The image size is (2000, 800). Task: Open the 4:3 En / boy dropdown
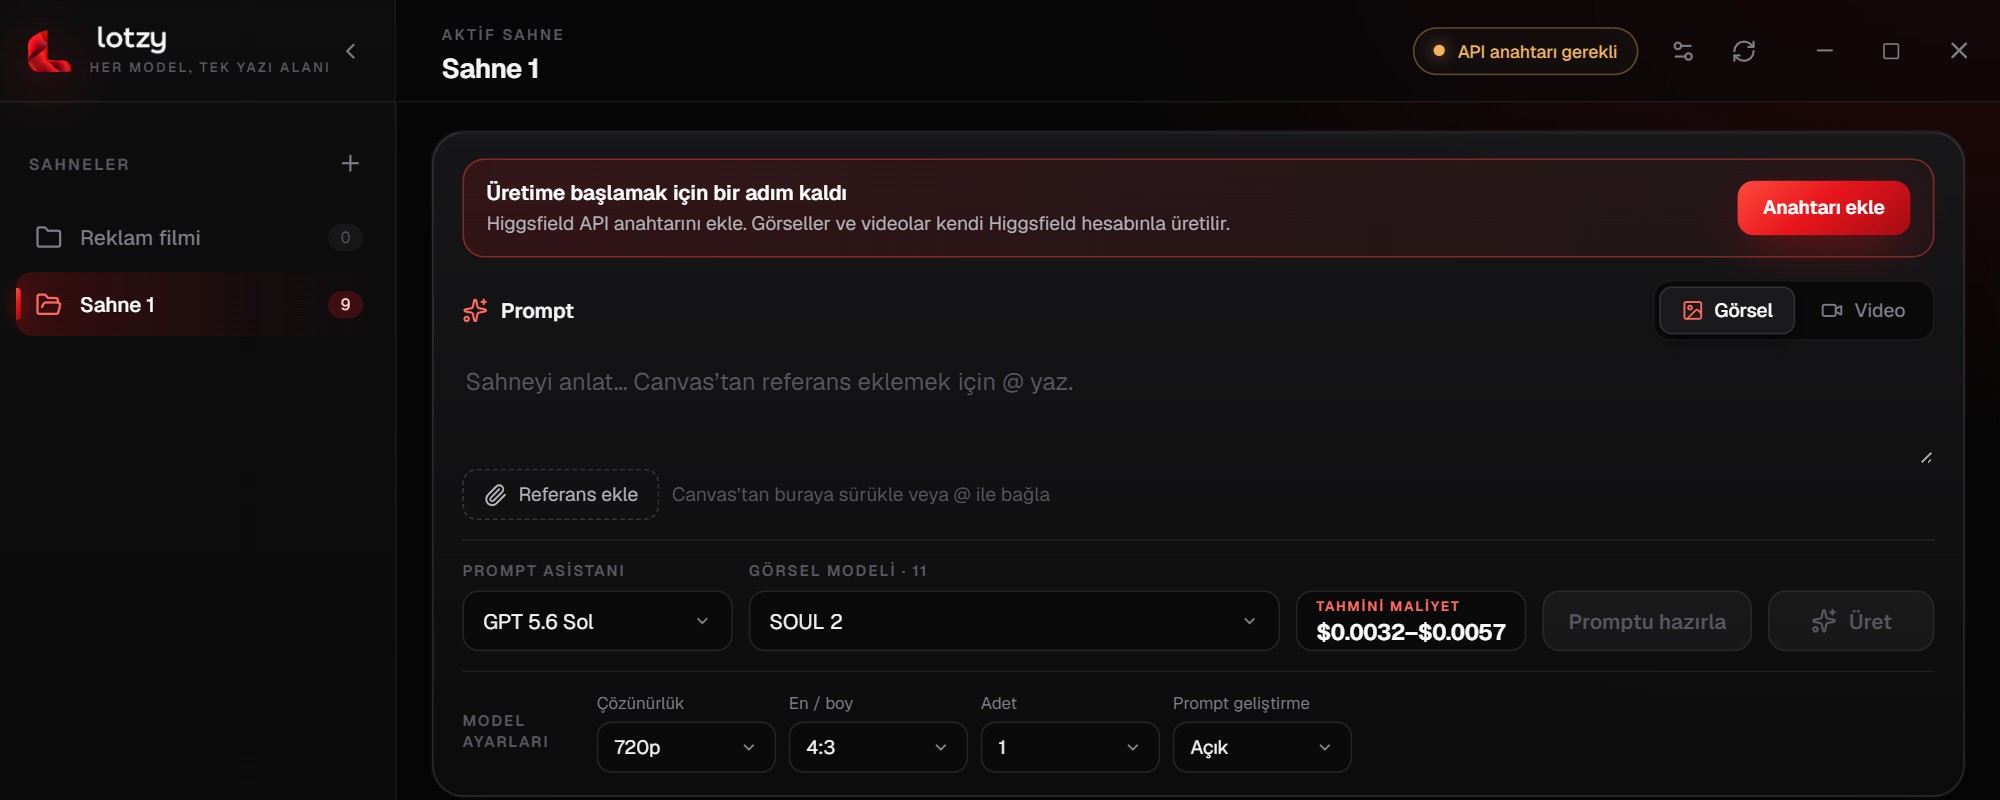878,747
